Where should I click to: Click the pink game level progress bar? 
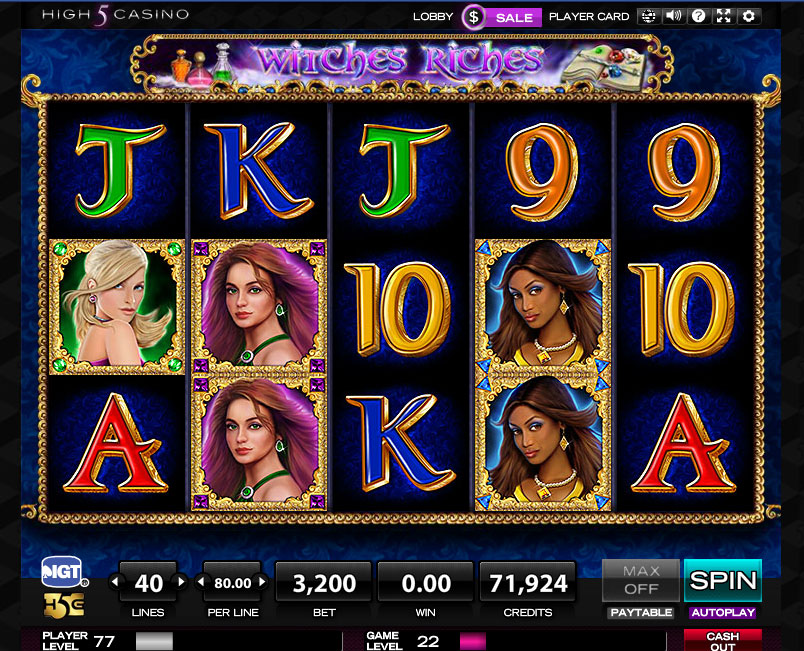472,641
